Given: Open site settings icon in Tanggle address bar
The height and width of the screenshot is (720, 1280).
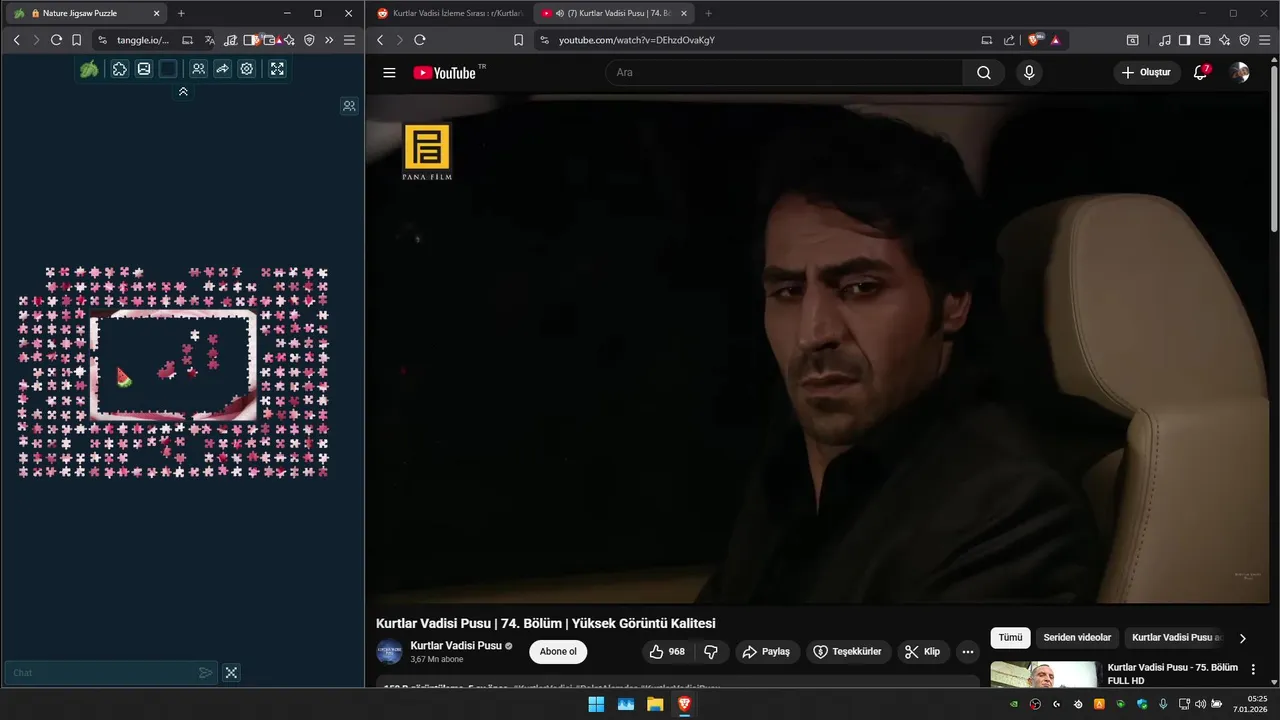Looking at the screenshot, I should pos(102,40).
